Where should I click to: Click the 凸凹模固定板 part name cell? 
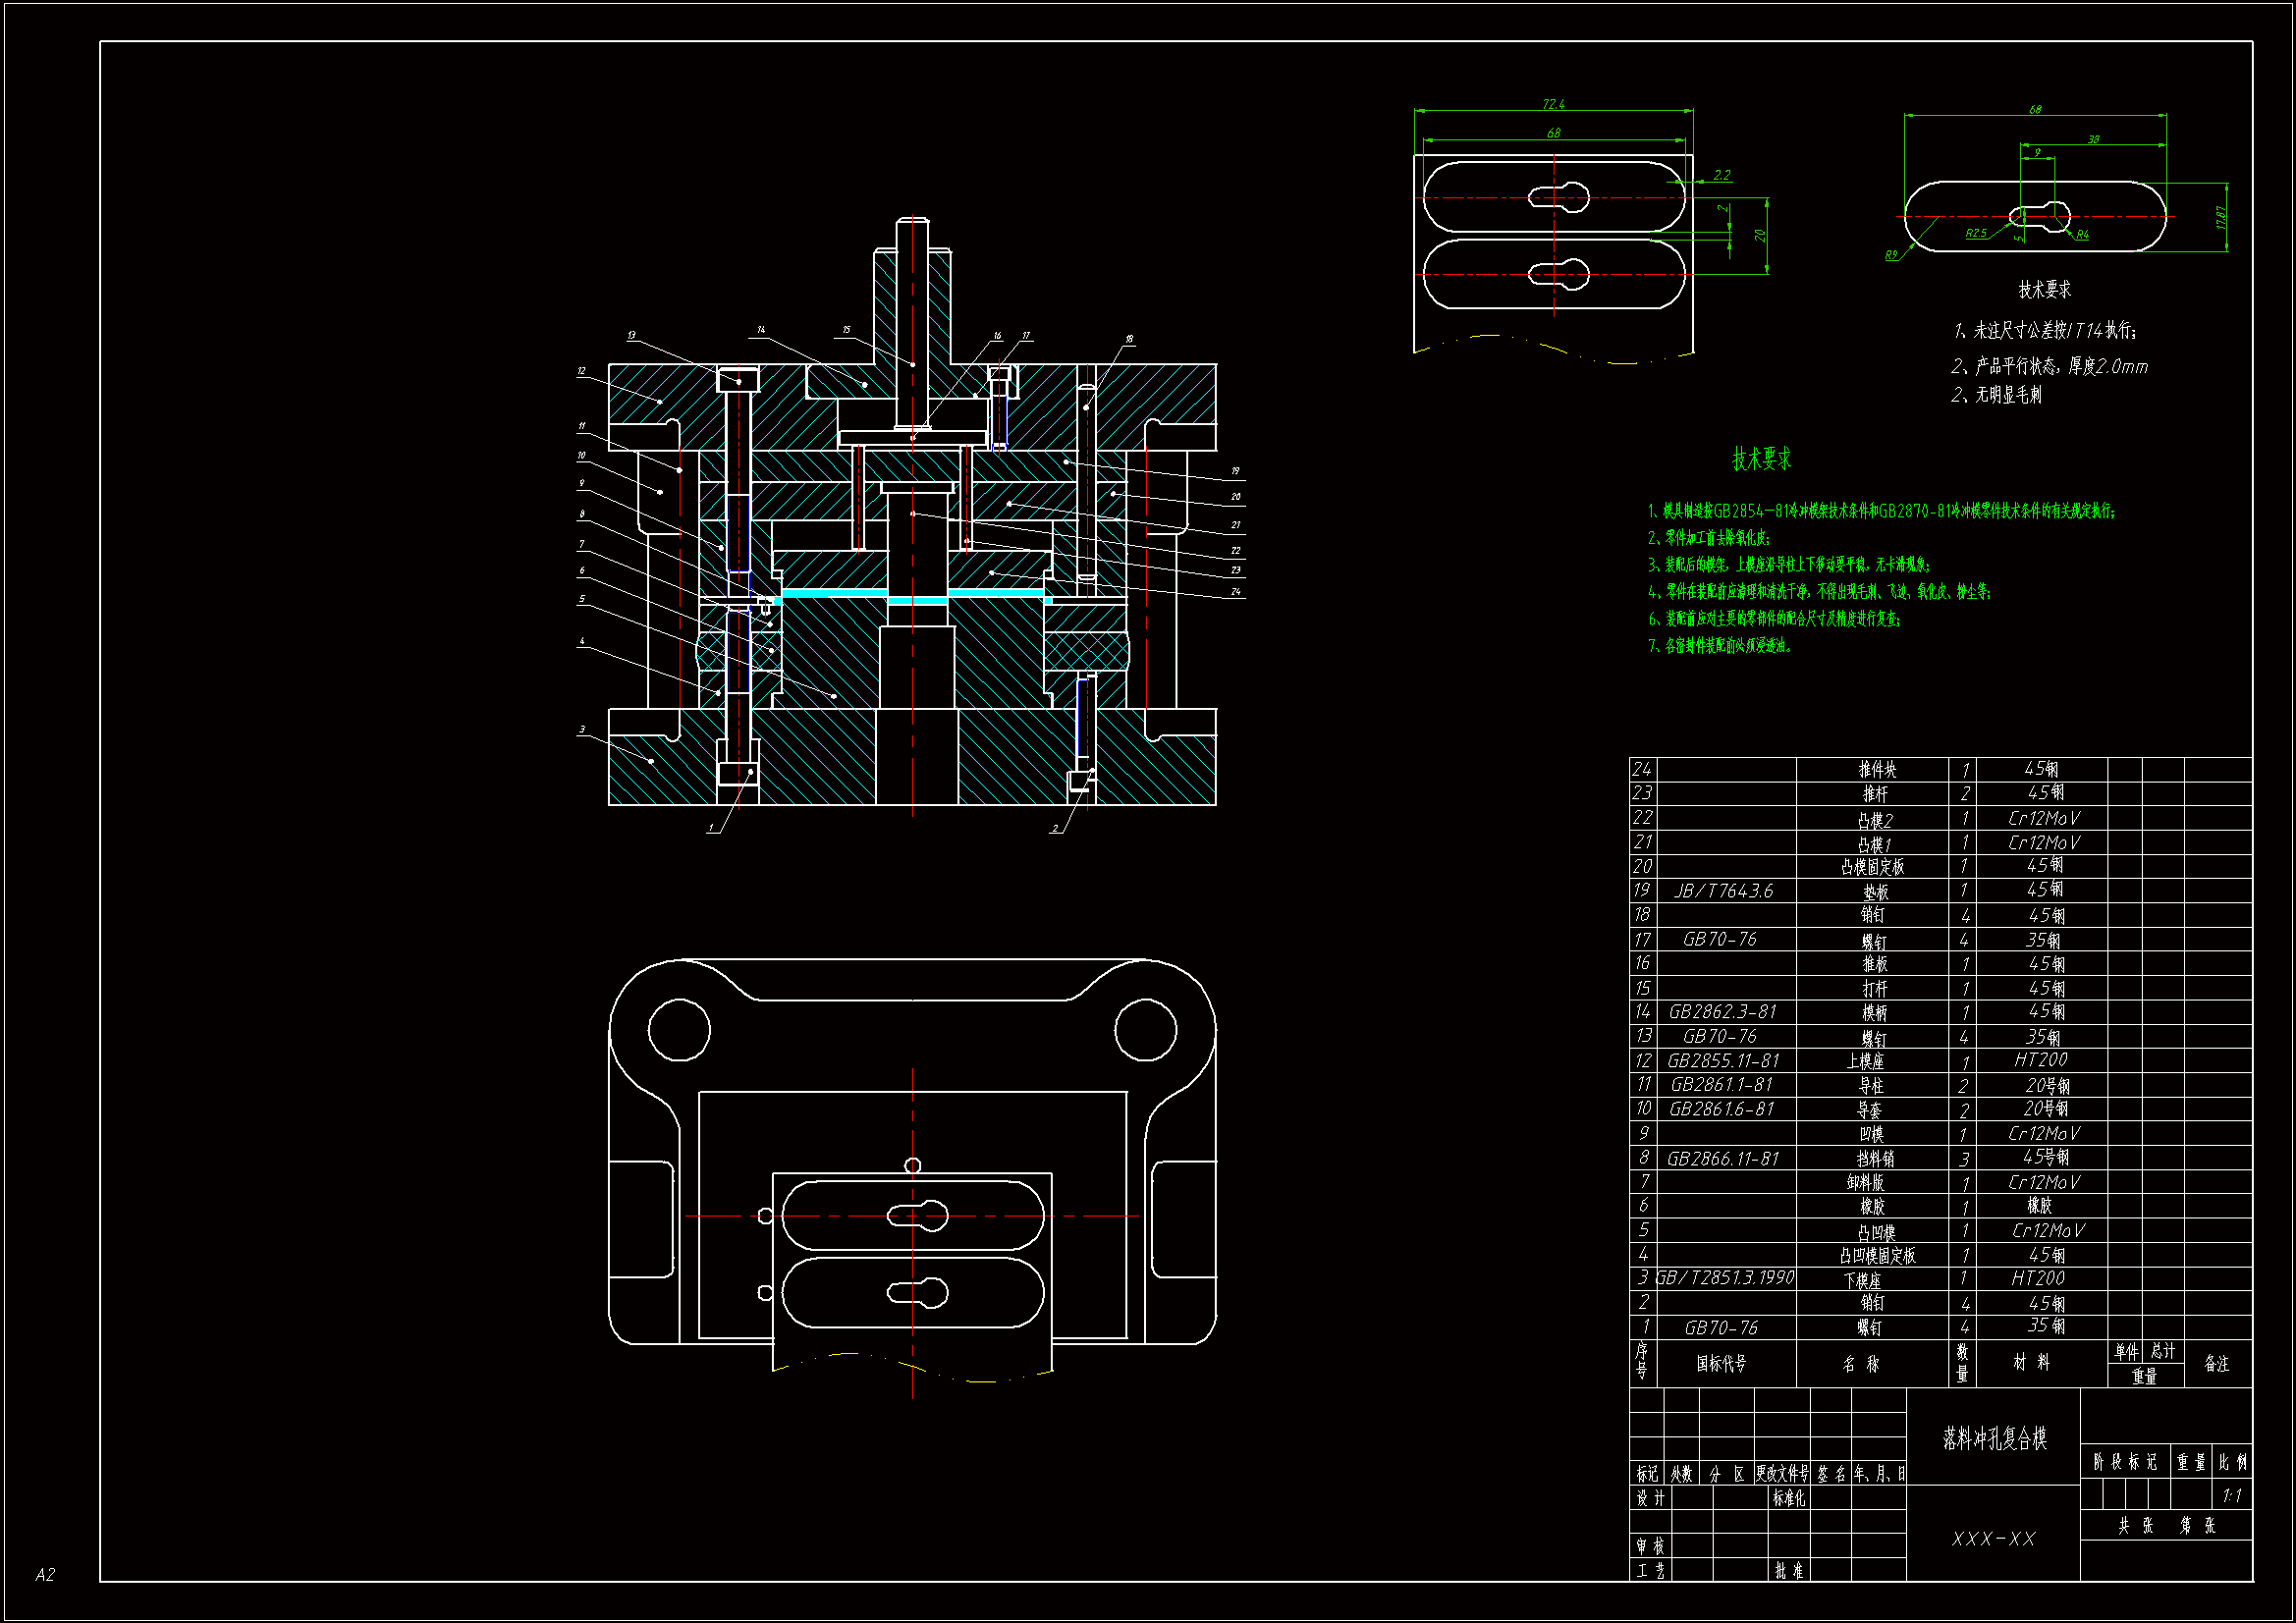[x=1876, y=1255]
